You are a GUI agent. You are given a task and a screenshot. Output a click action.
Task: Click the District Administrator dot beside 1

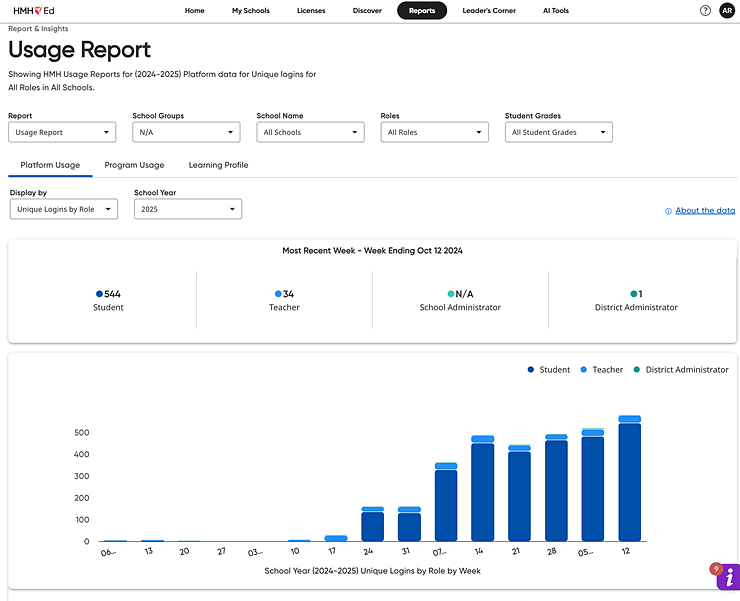coord(633,294)
